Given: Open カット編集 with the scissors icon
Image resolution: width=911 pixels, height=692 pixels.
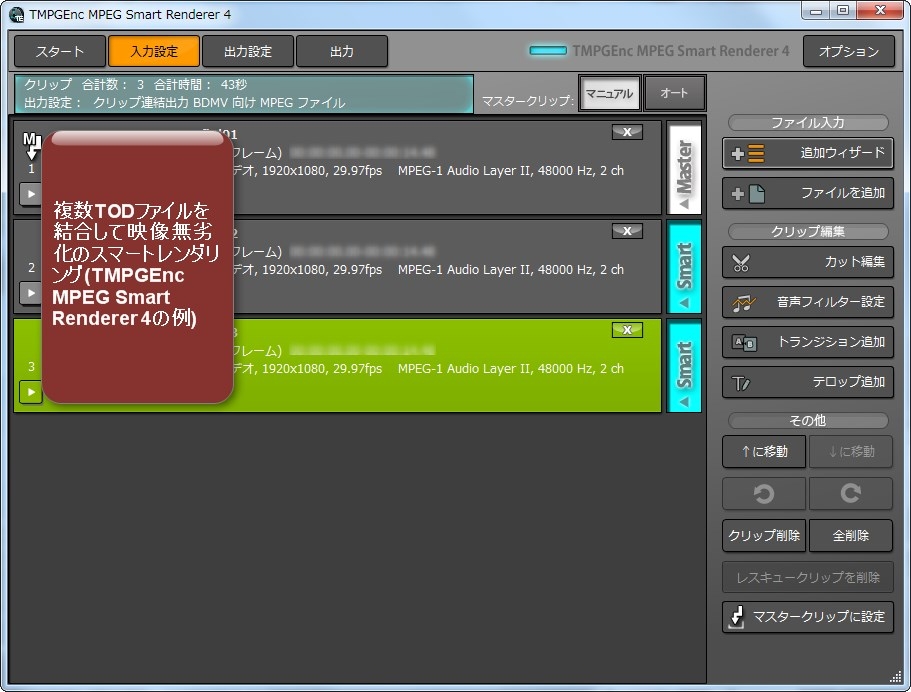Looking at the screenshot, I should point(808,262).
